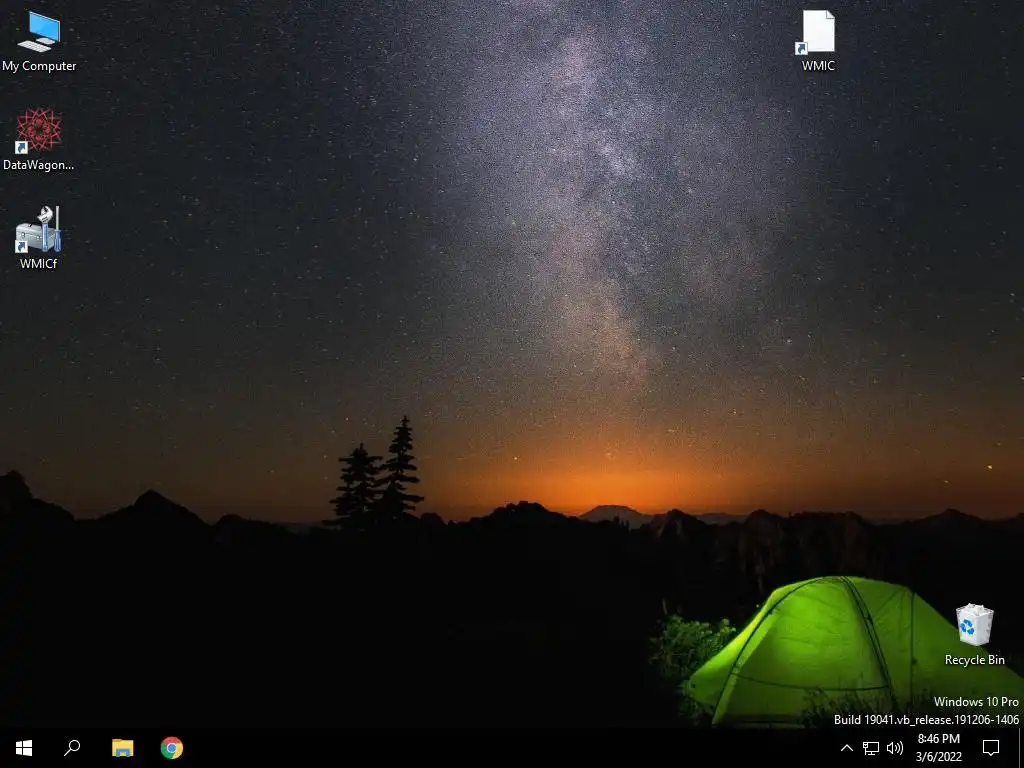Select the DataWagon desktop shortcut
The height and width of the screenshot is (768, 1024).
39,140
